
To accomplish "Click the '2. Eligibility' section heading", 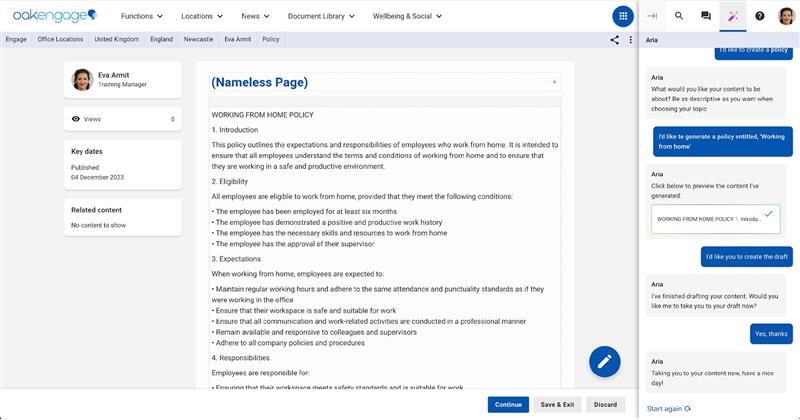I will click(x=230, y=181).
